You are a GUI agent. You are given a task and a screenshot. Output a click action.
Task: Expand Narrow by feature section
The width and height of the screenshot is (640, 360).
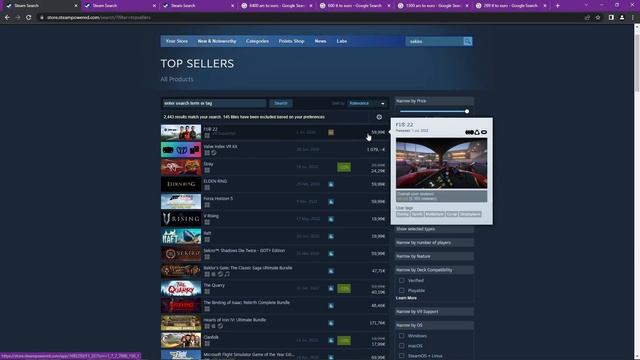point(434,256)
